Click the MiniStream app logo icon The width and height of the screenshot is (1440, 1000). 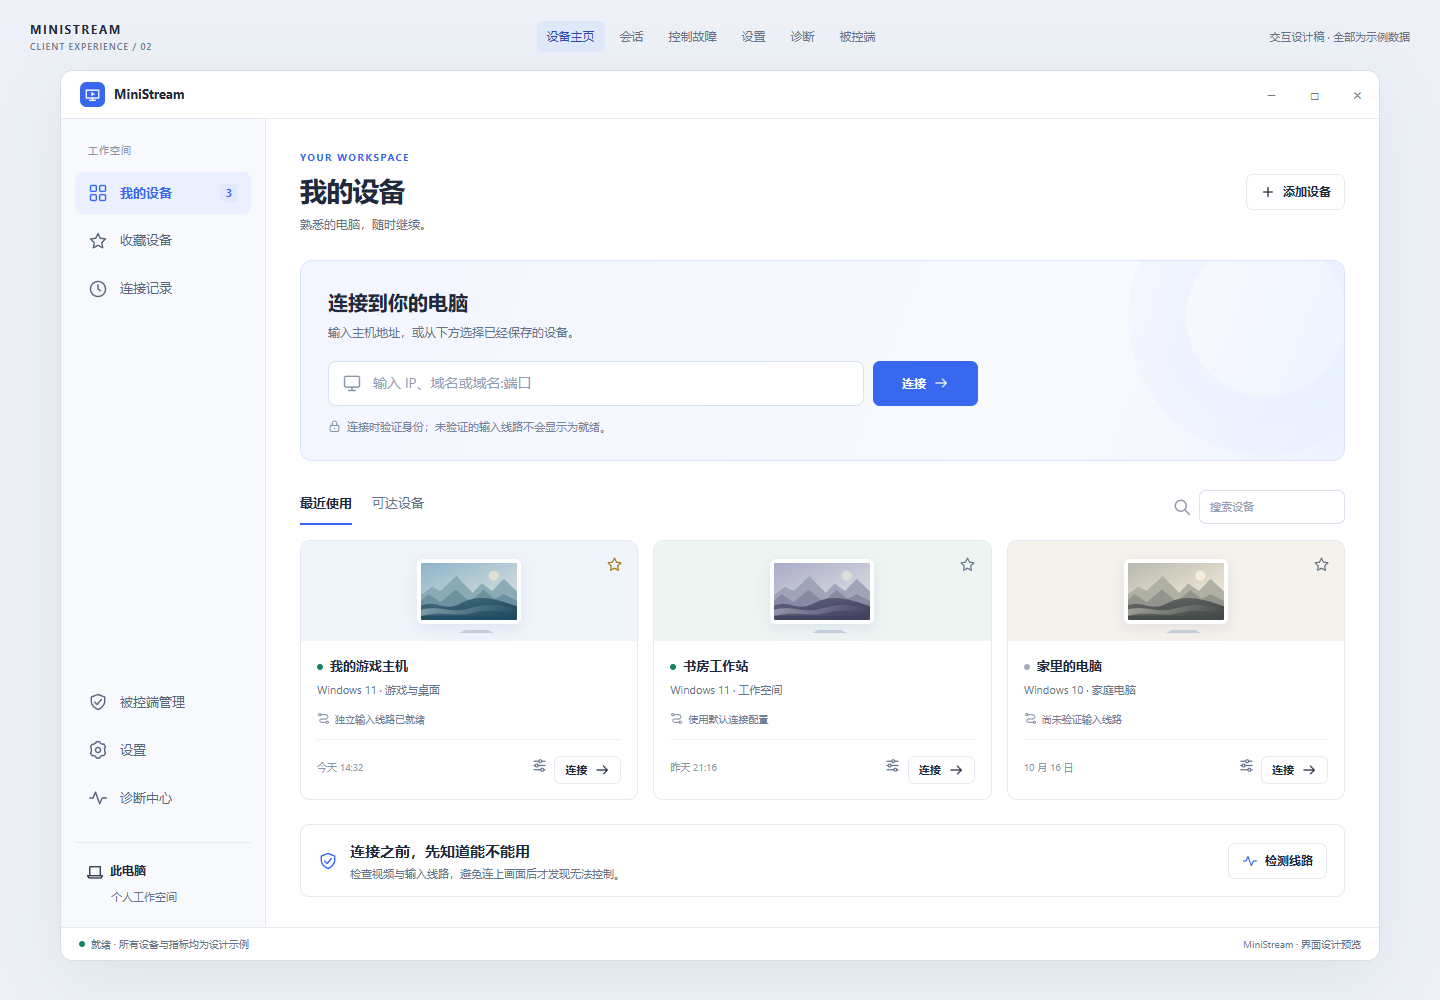pyautogui.click(x=92, y=95)
